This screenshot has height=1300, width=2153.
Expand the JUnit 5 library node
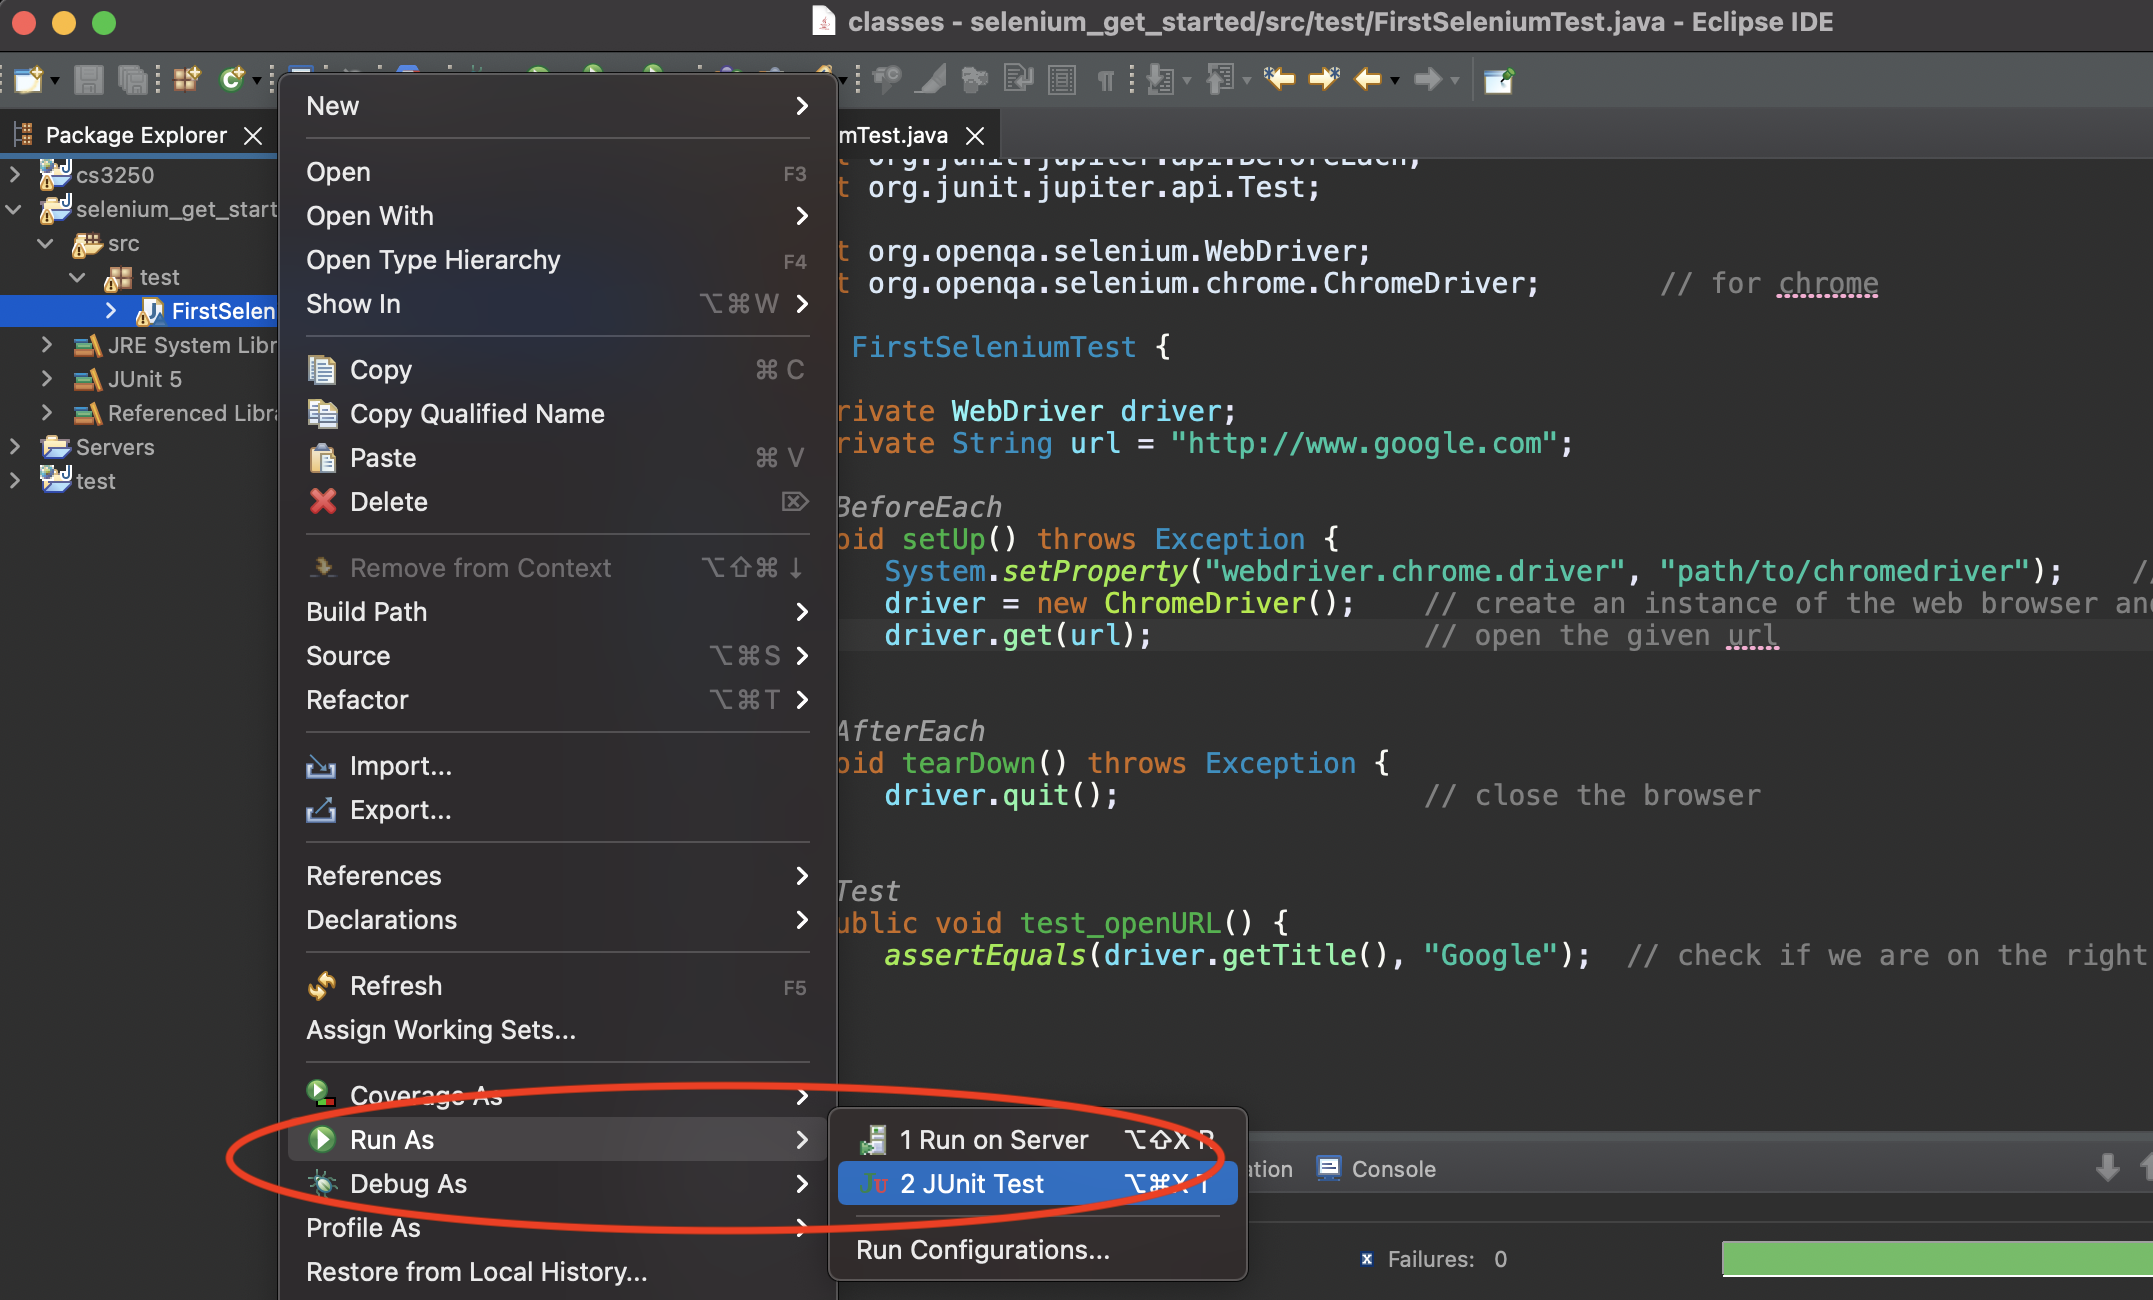click(x=46, y=379)
